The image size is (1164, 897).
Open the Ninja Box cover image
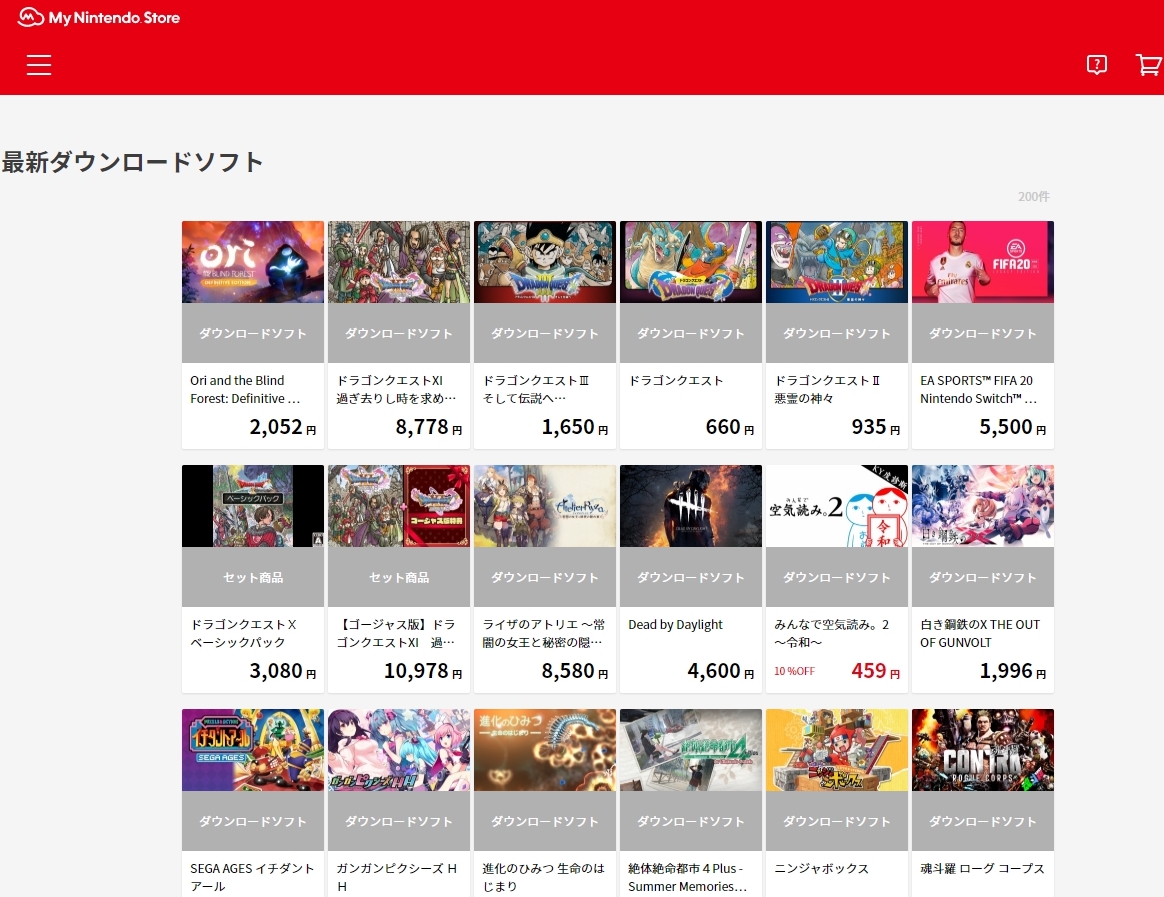[837, 750]
